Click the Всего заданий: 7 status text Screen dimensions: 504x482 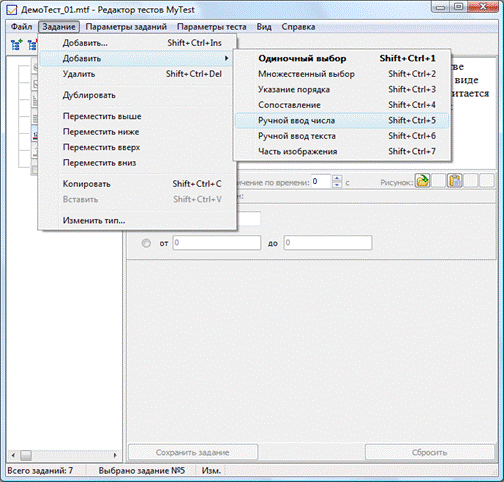click(x=40, y=471)
